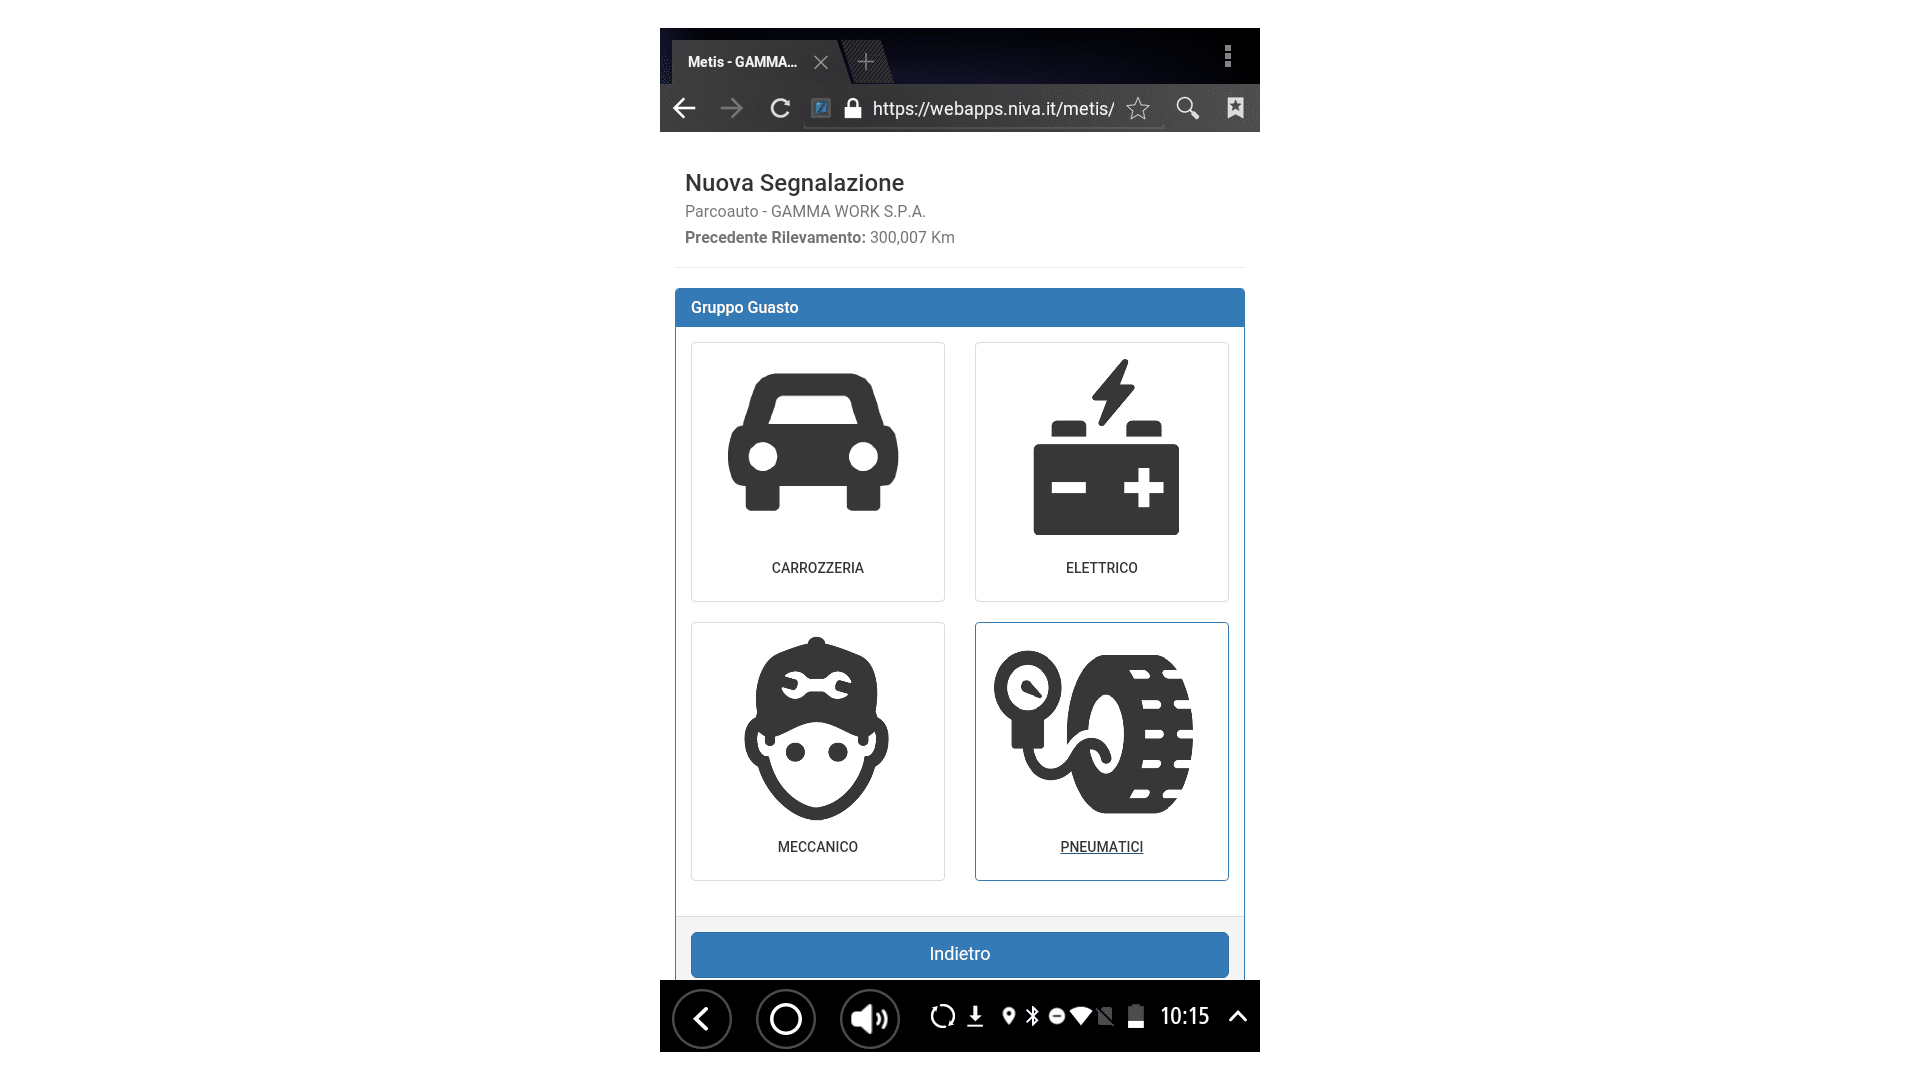Open the browser search magnifier
The height and width of the screenshot is (1080, 1920).
point(1187,108)
